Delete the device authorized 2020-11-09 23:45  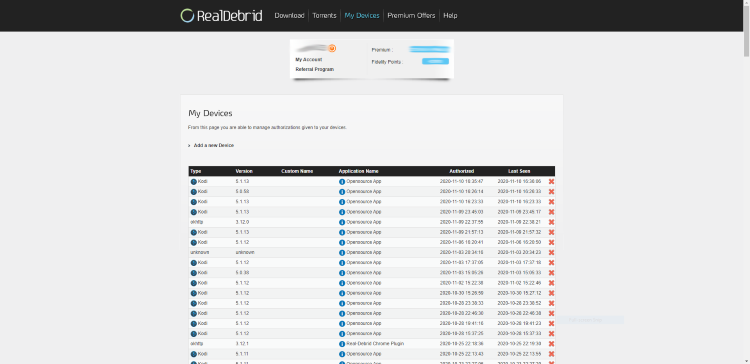tap(551, 212)
